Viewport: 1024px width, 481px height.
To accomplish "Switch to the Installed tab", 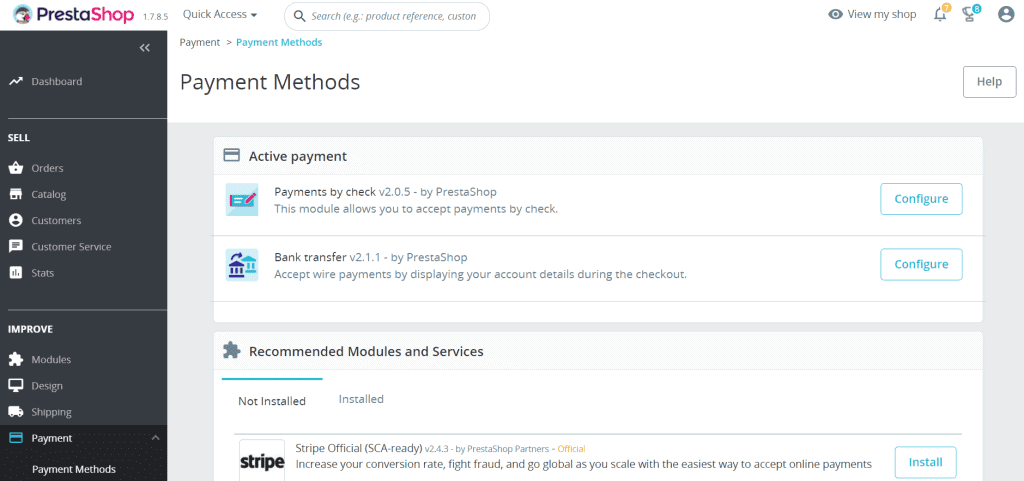I will [x=361, y=399].
